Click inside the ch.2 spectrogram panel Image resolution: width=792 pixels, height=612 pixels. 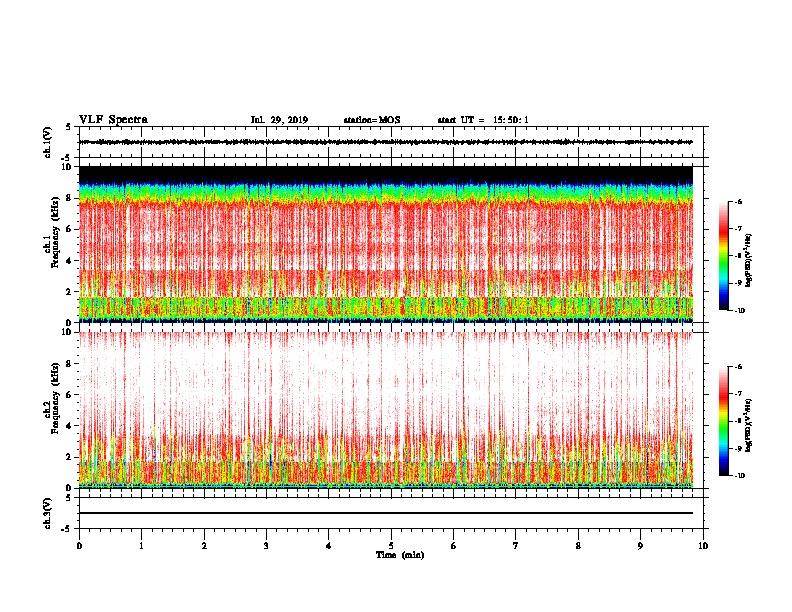[x=386, y=410]
